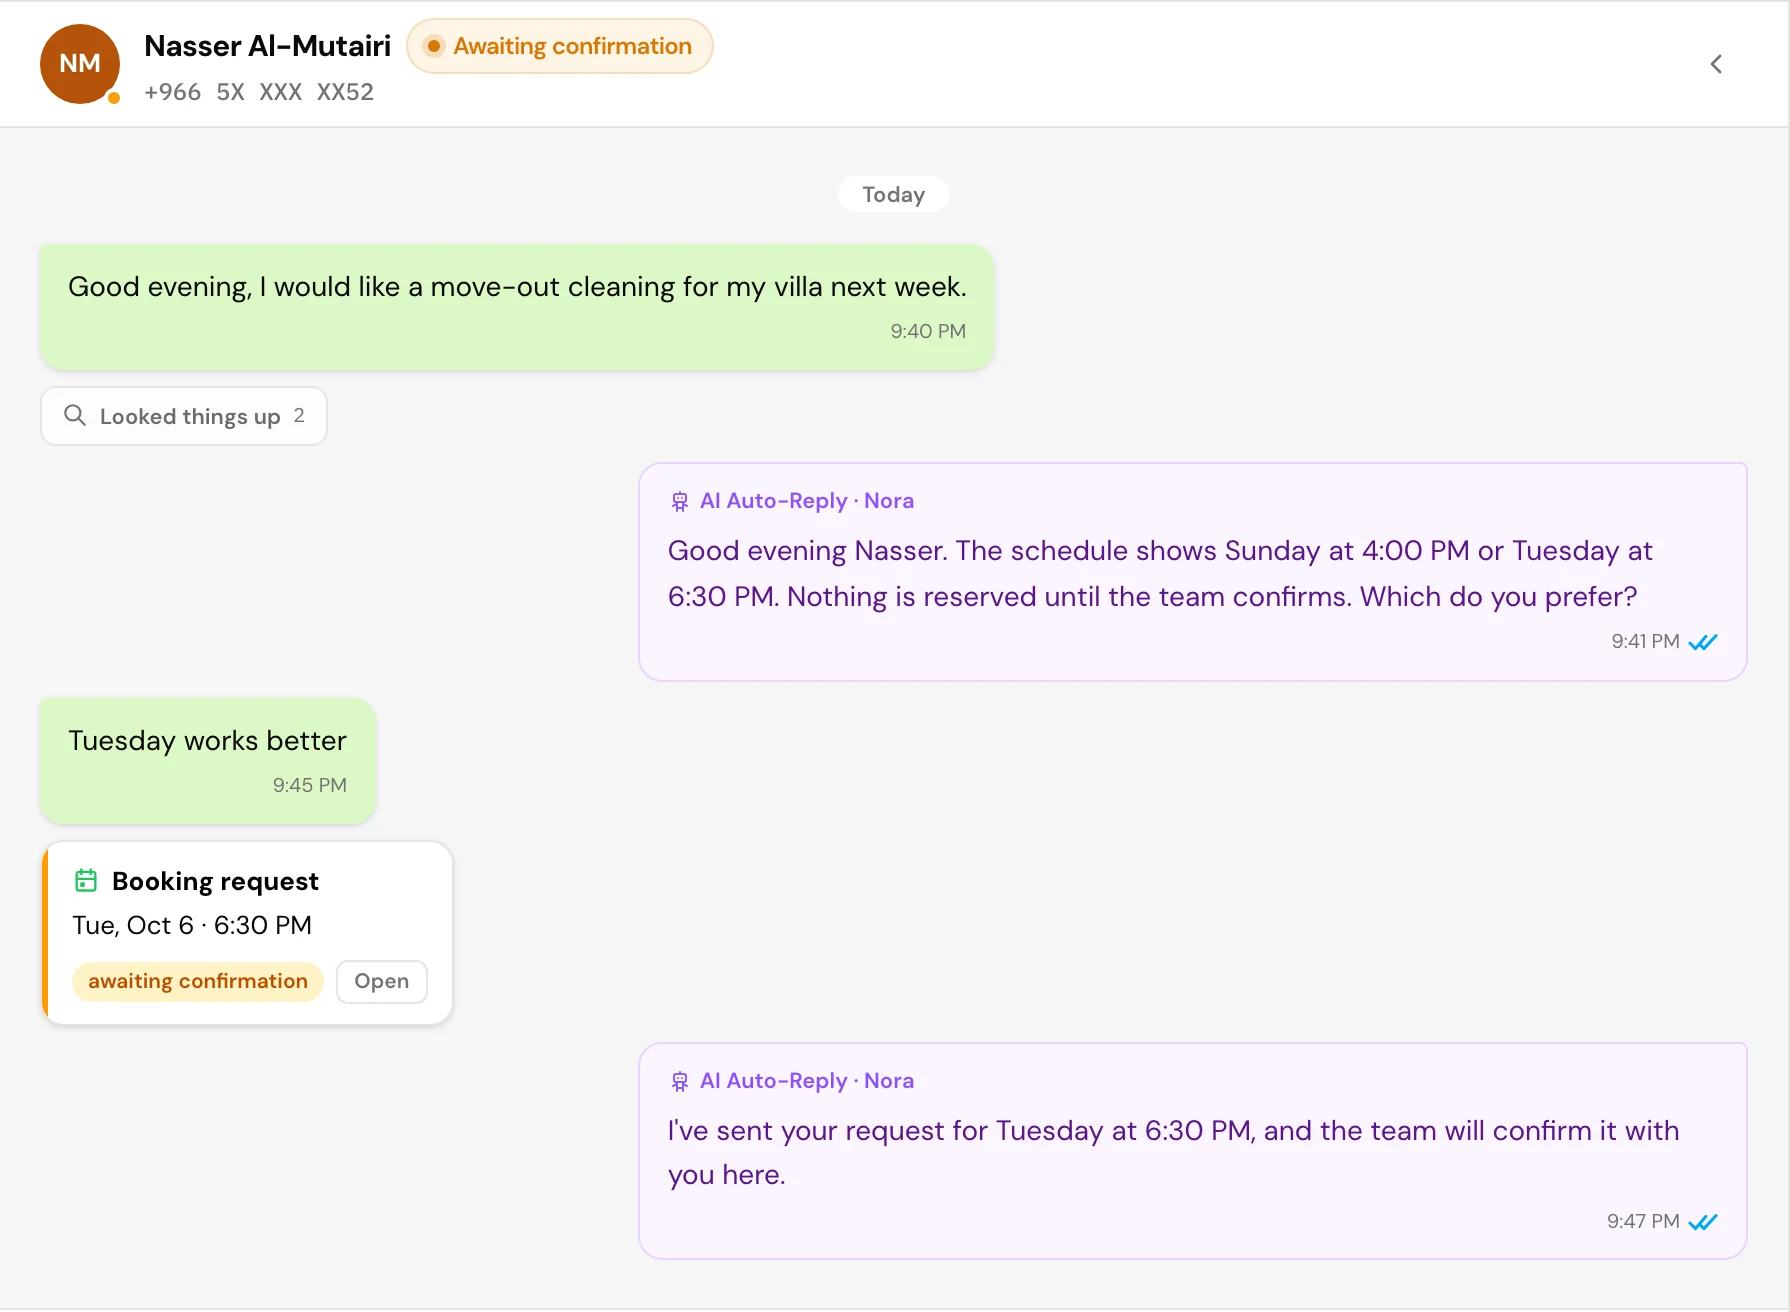The height and width of the screenshot is (1312, 1790).
Task: Select the Nasser Al-Mutairi contact name
Action: pyautogui.click(x=268, y=46)
